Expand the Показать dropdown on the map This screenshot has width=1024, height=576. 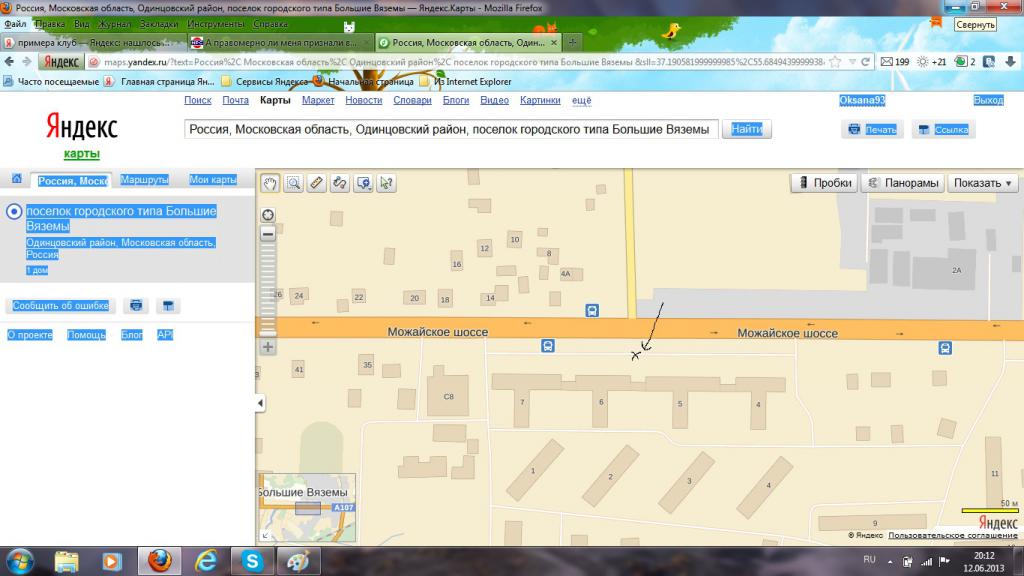982,183
